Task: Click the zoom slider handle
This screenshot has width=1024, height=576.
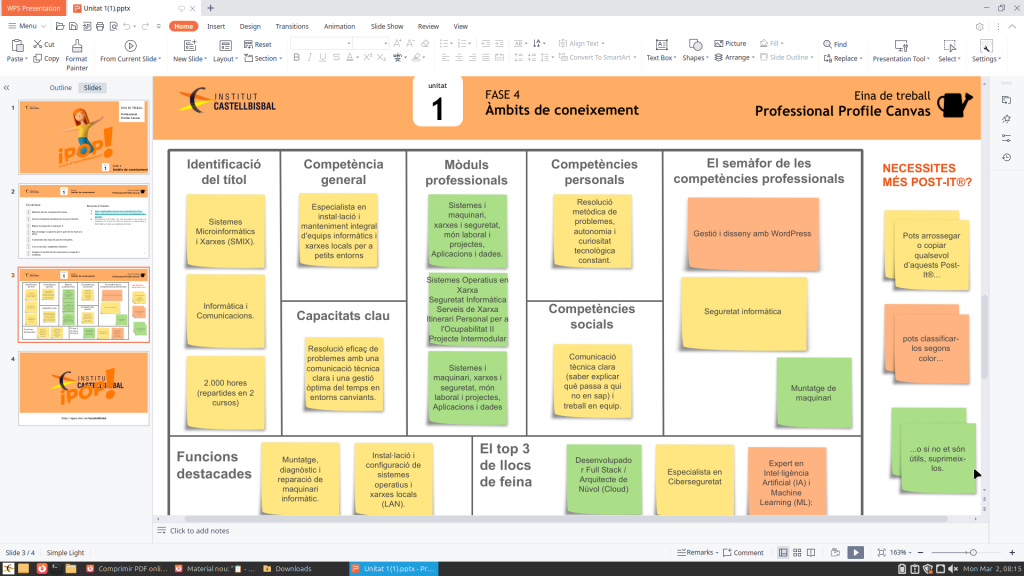Action: [972, 552]
